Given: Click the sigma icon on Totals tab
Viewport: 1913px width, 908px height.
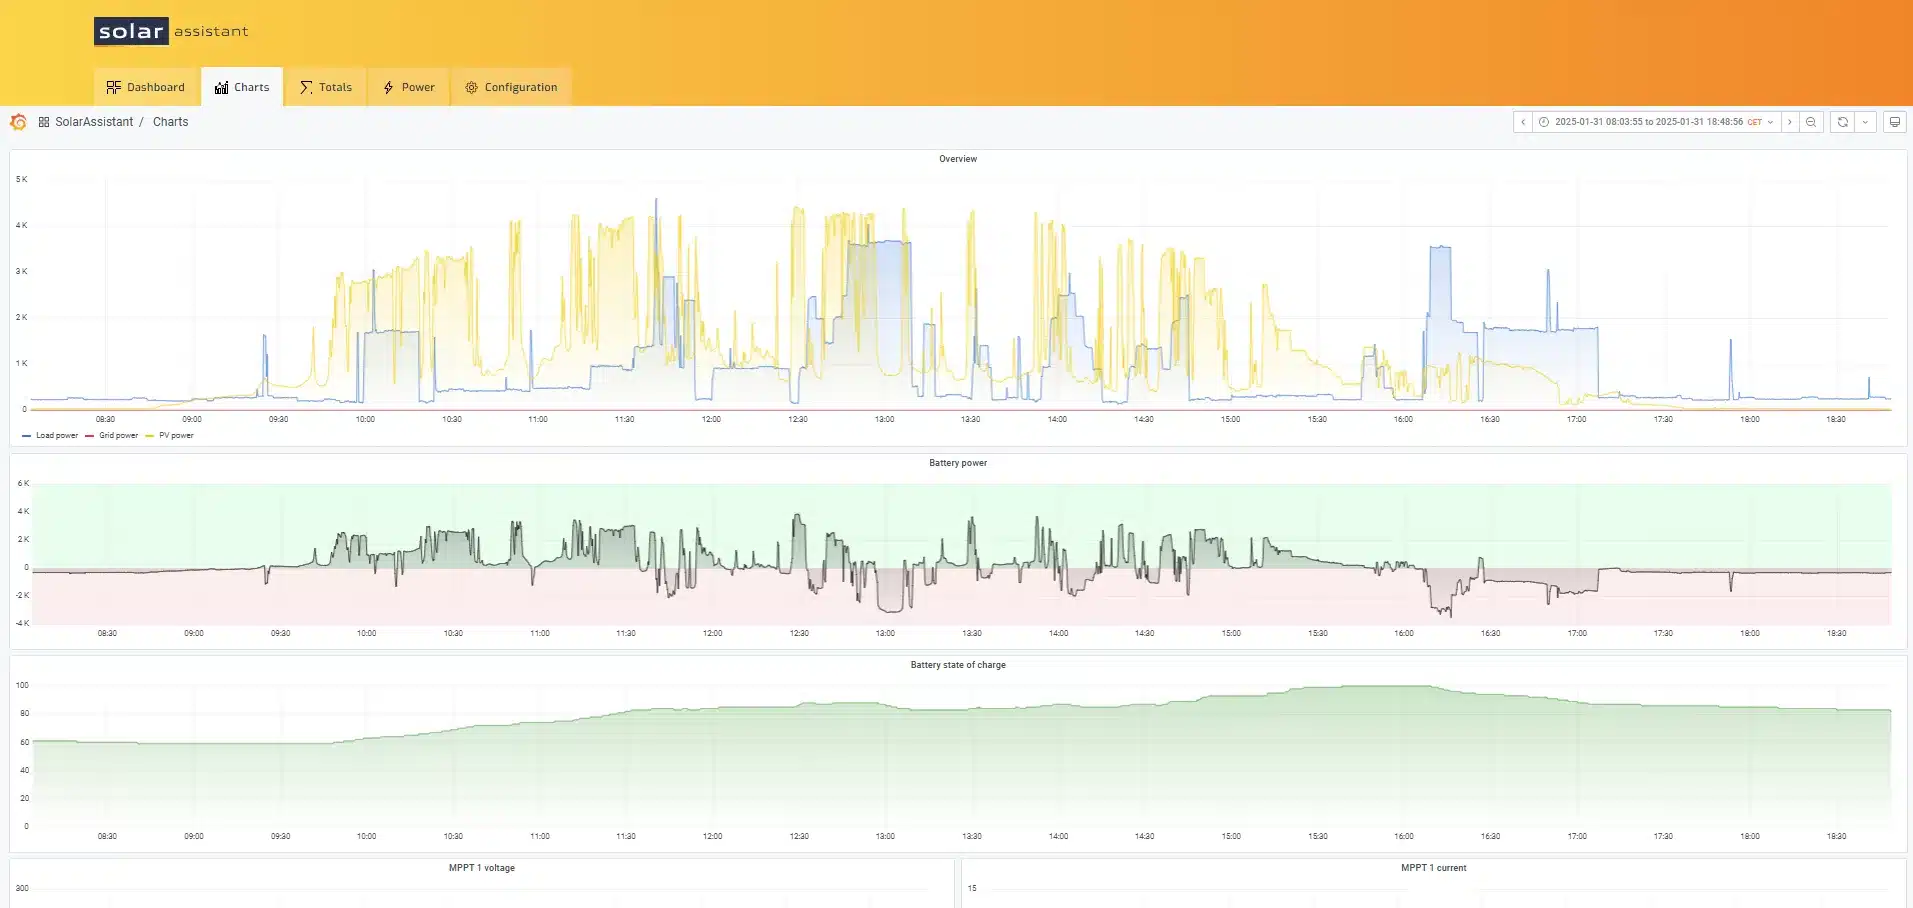Looking at the screenshot, I should coord(306,87).
